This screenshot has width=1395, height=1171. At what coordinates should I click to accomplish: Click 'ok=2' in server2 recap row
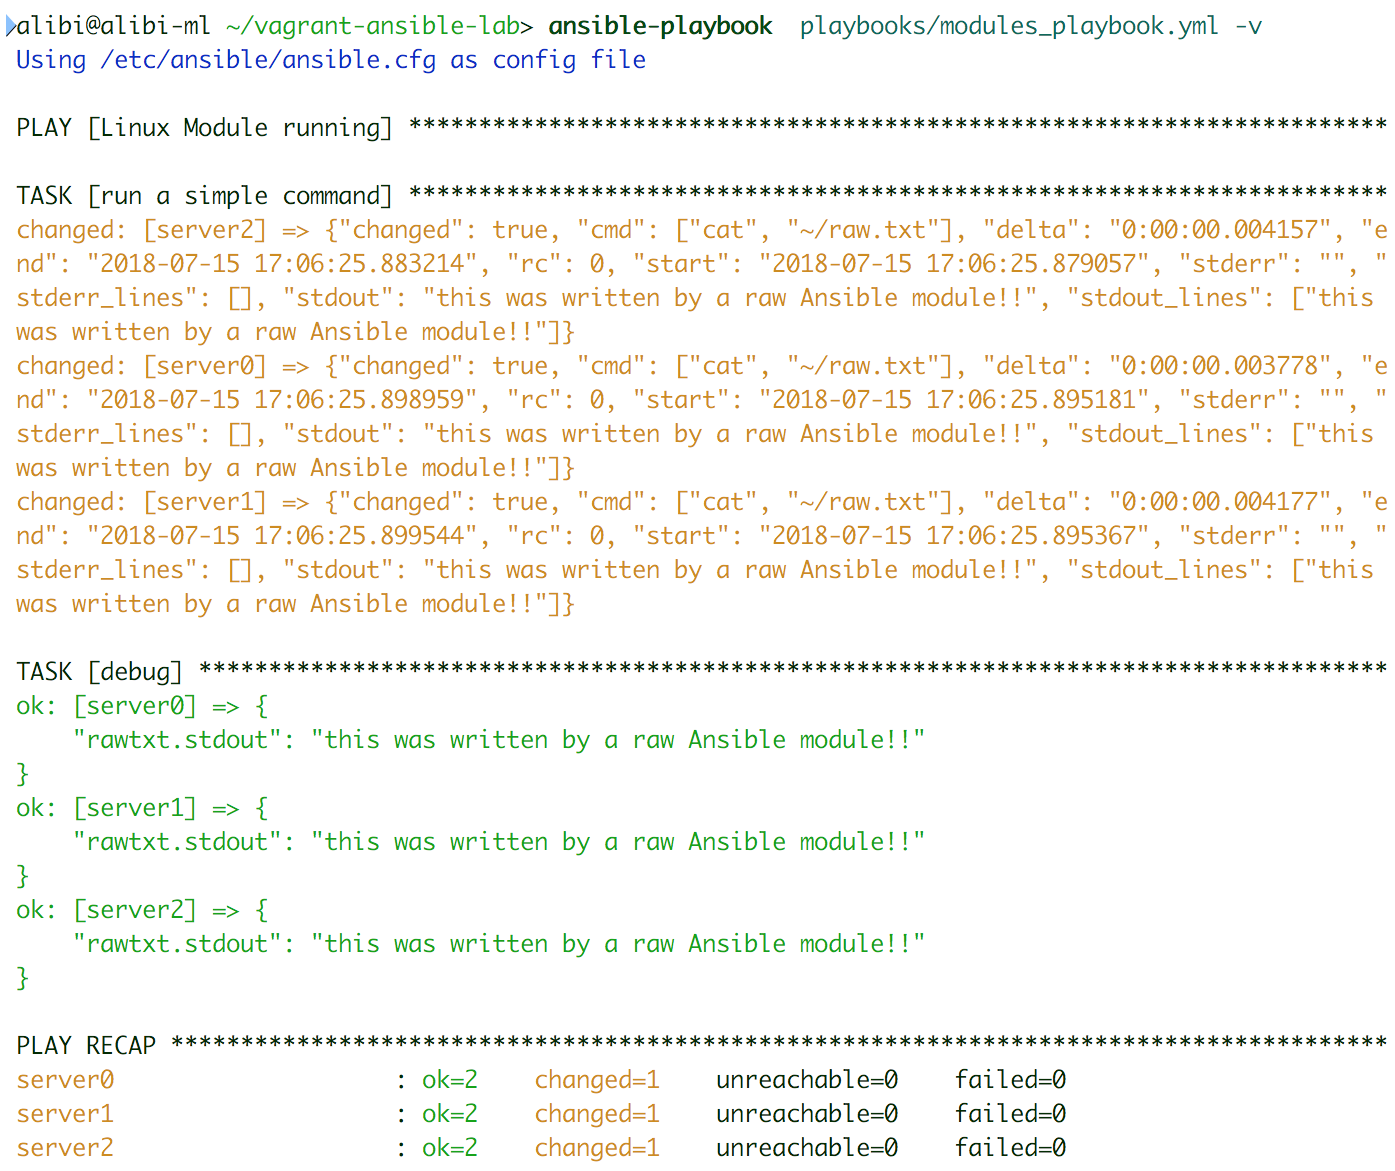point(450,1148)
